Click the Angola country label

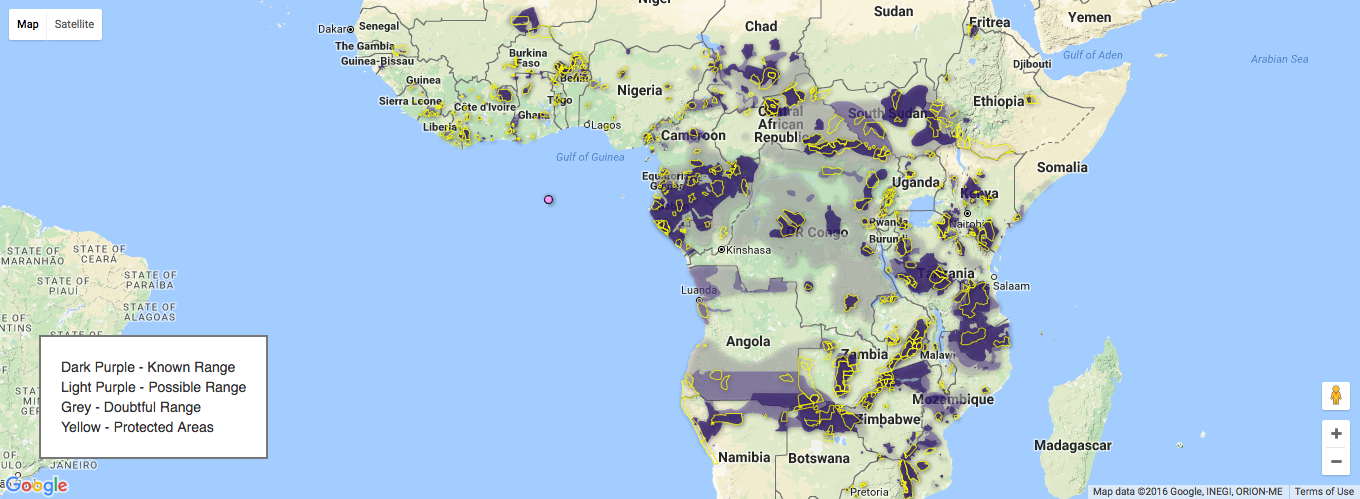point(748,341)
